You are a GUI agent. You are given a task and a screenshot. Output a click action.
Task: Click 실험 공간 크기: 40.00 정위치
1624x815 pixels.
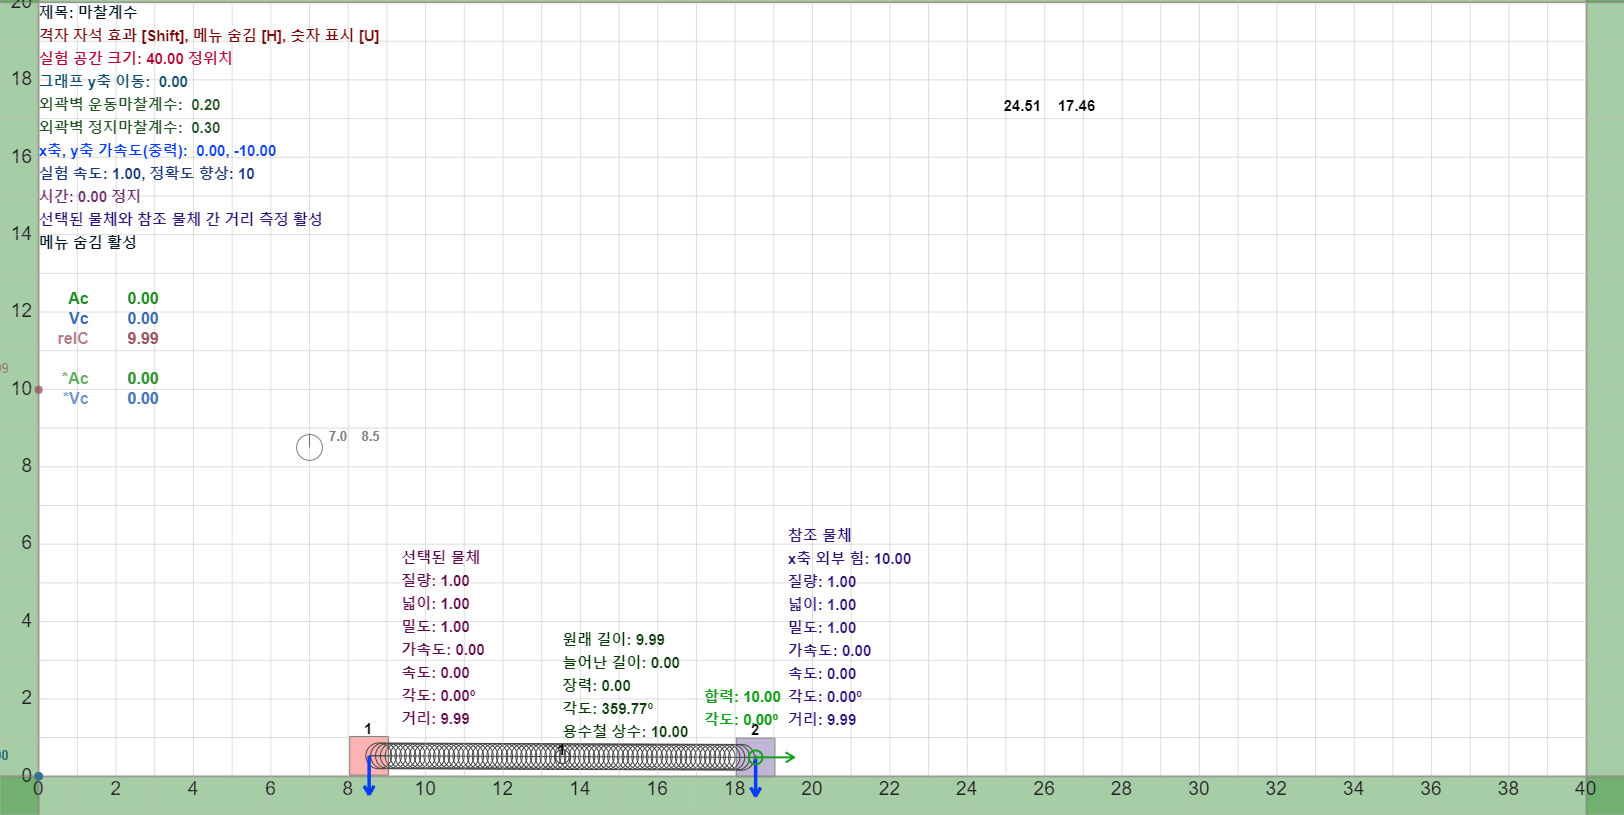[136, 58]
